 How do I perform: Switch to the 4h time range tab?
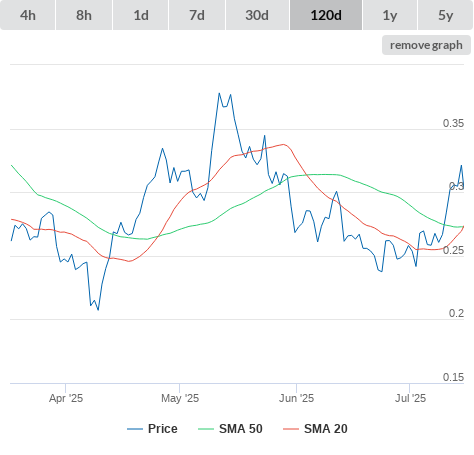pos(28,15)
